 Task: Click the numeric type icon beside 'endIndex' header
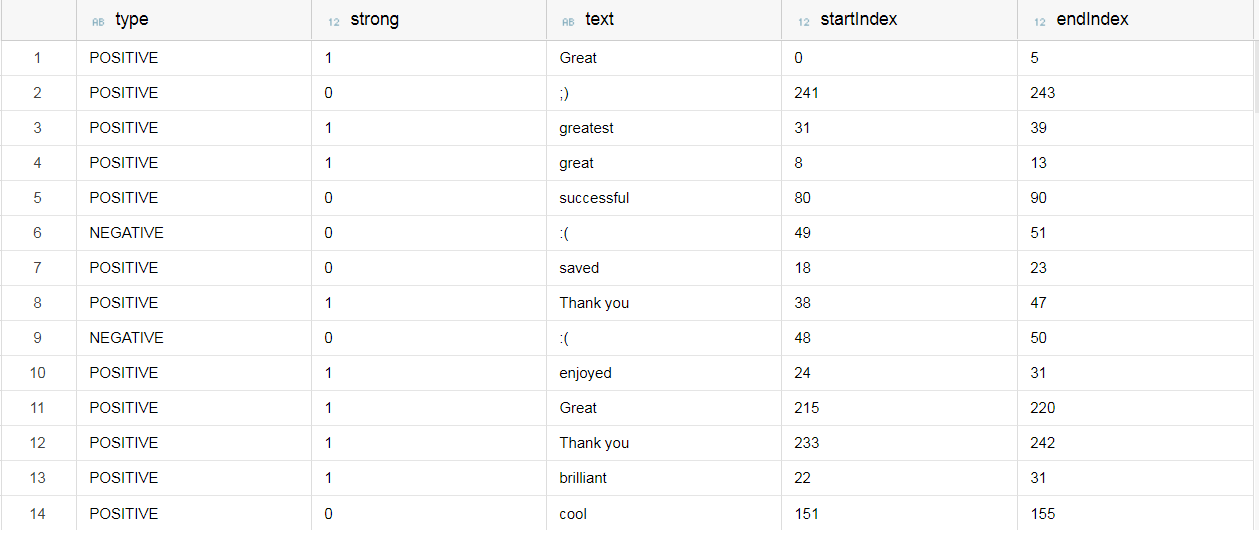[x=1039, y=21]
